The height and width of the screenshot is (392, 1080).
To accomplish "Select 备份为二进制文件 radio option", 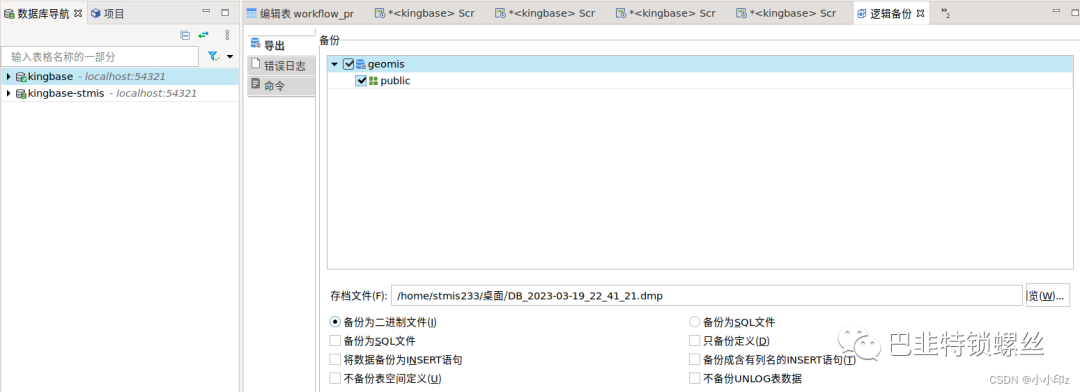I will pyautogui.click(x=335, y=322).
